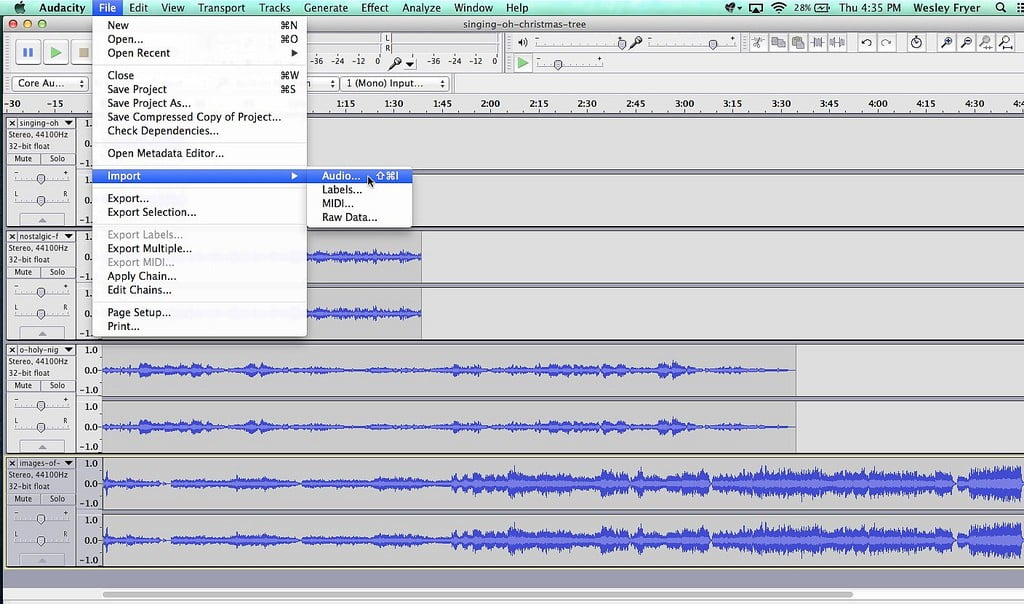
Task: Open the nostalgic-f track name dropdown
Action: (x=68, y=236)
